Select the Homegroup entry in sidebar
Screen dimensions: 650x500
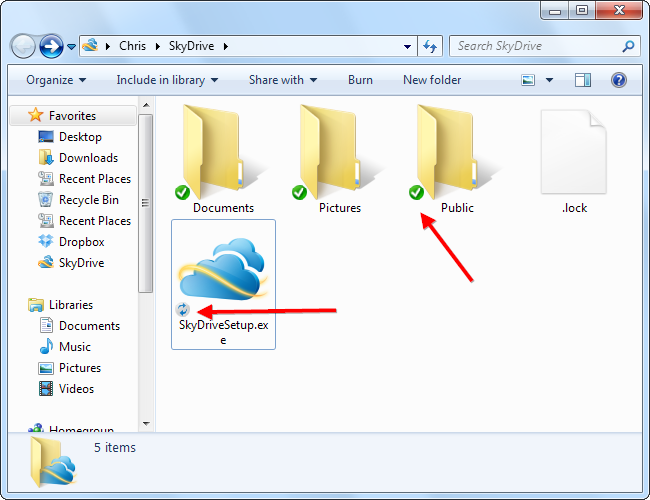81,428
